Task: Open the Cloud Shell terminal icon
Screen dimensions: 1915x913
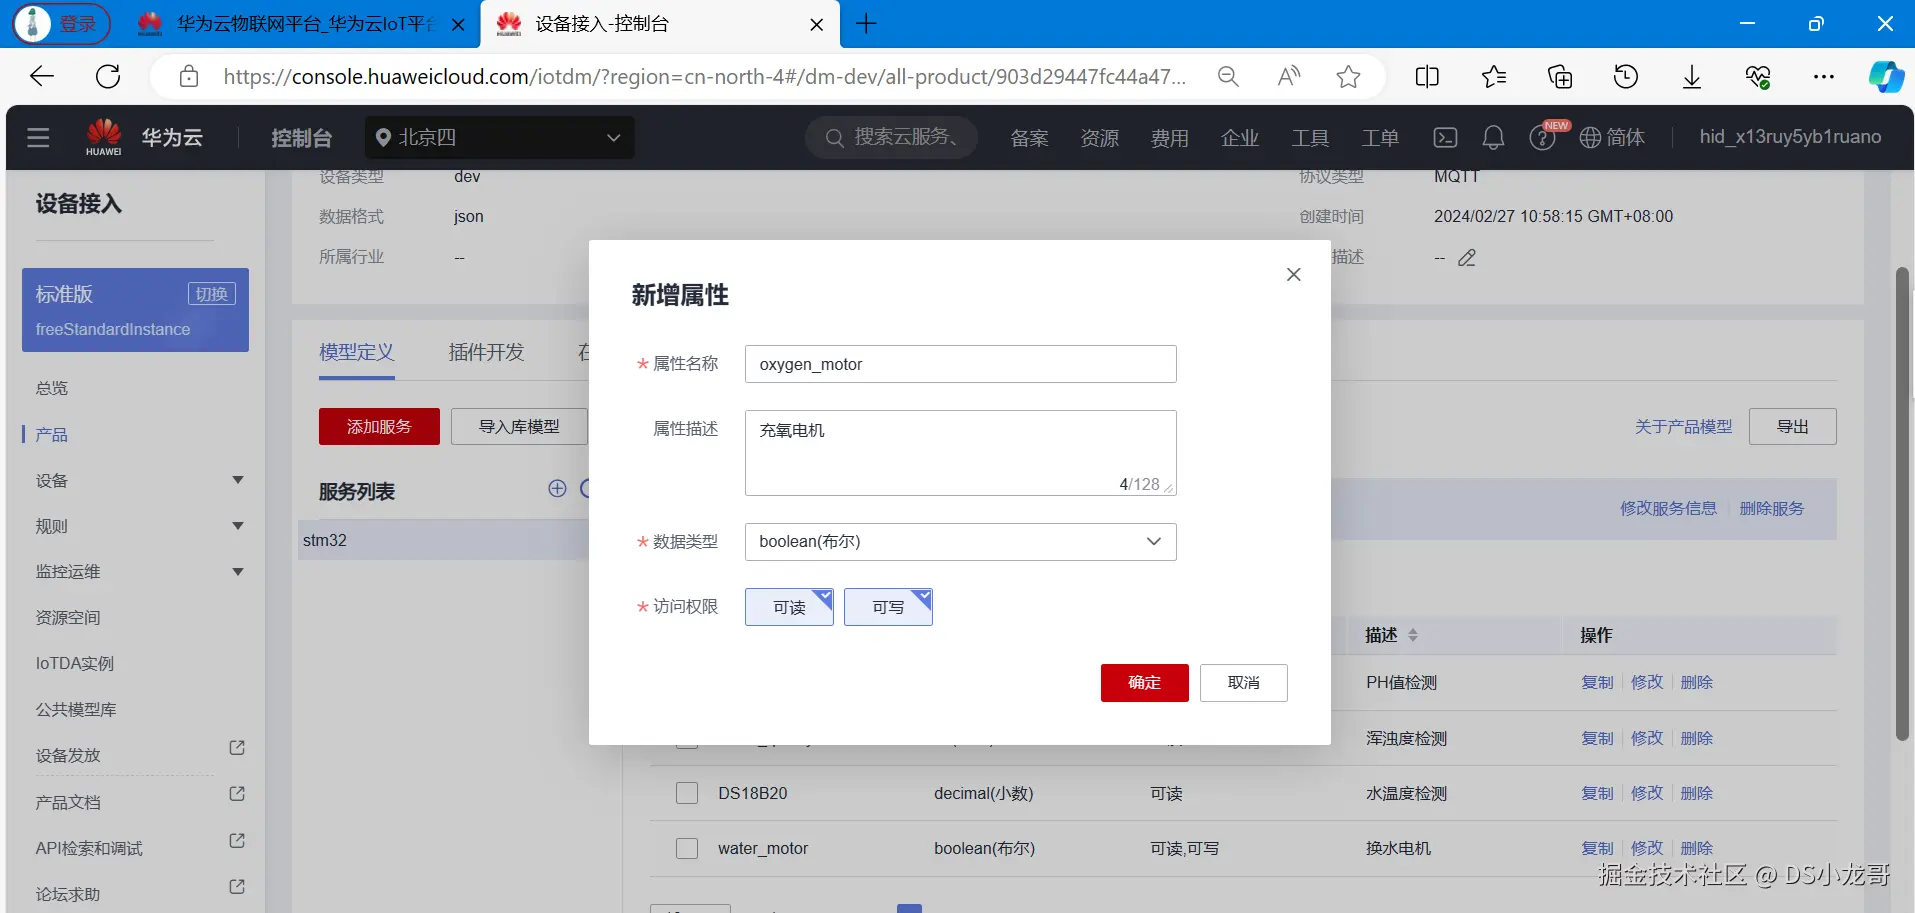Action: pyautogui.click(x=1445, y=138)
